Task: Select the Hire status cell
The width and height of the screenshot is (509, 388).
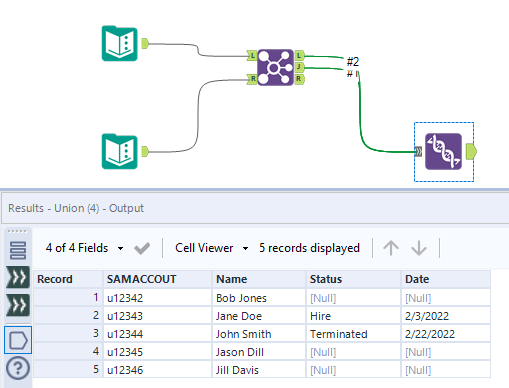Action: pyautogui.click(x=353, y=316)
